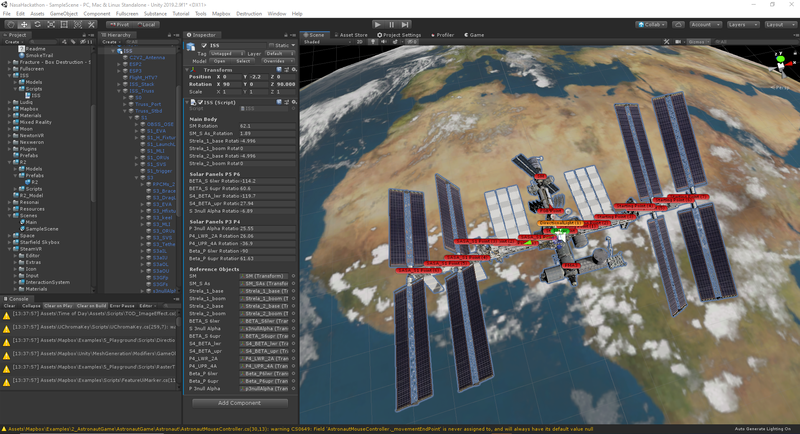Select the Scale tool in the toolbar
Viewport: 800px width, 434px height.
(51, 24)
